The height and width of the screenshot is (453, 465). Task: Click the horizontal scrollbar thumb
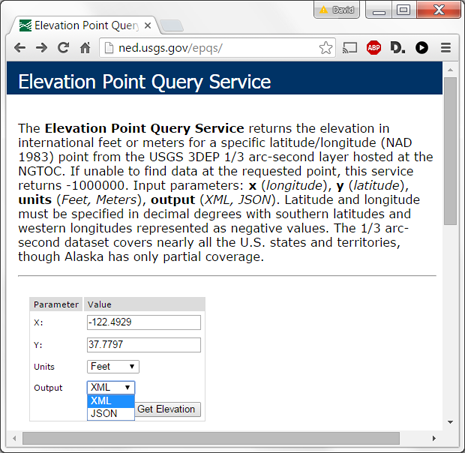(211, 438)
